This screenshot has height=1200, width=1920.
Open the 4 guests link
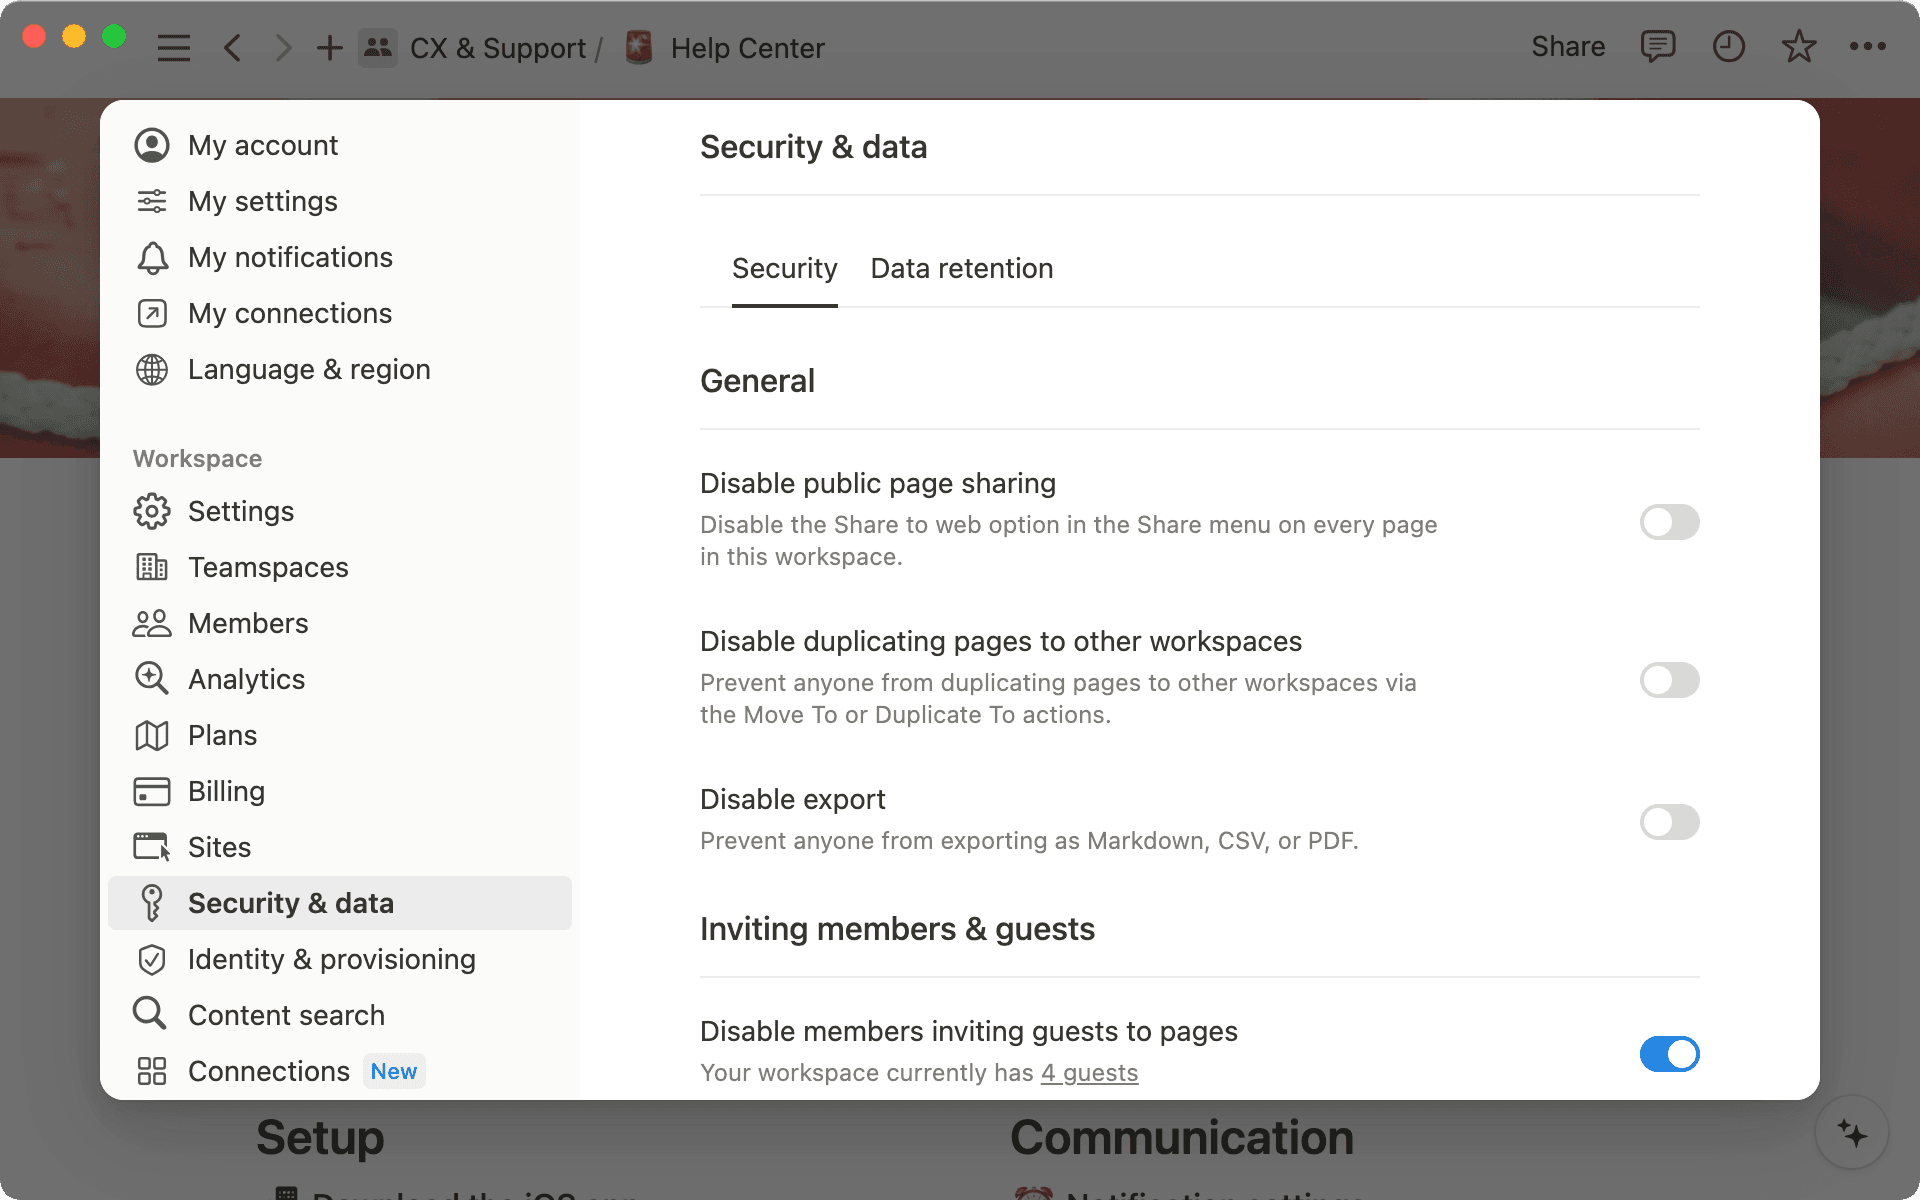(x=1089, y=1072)
